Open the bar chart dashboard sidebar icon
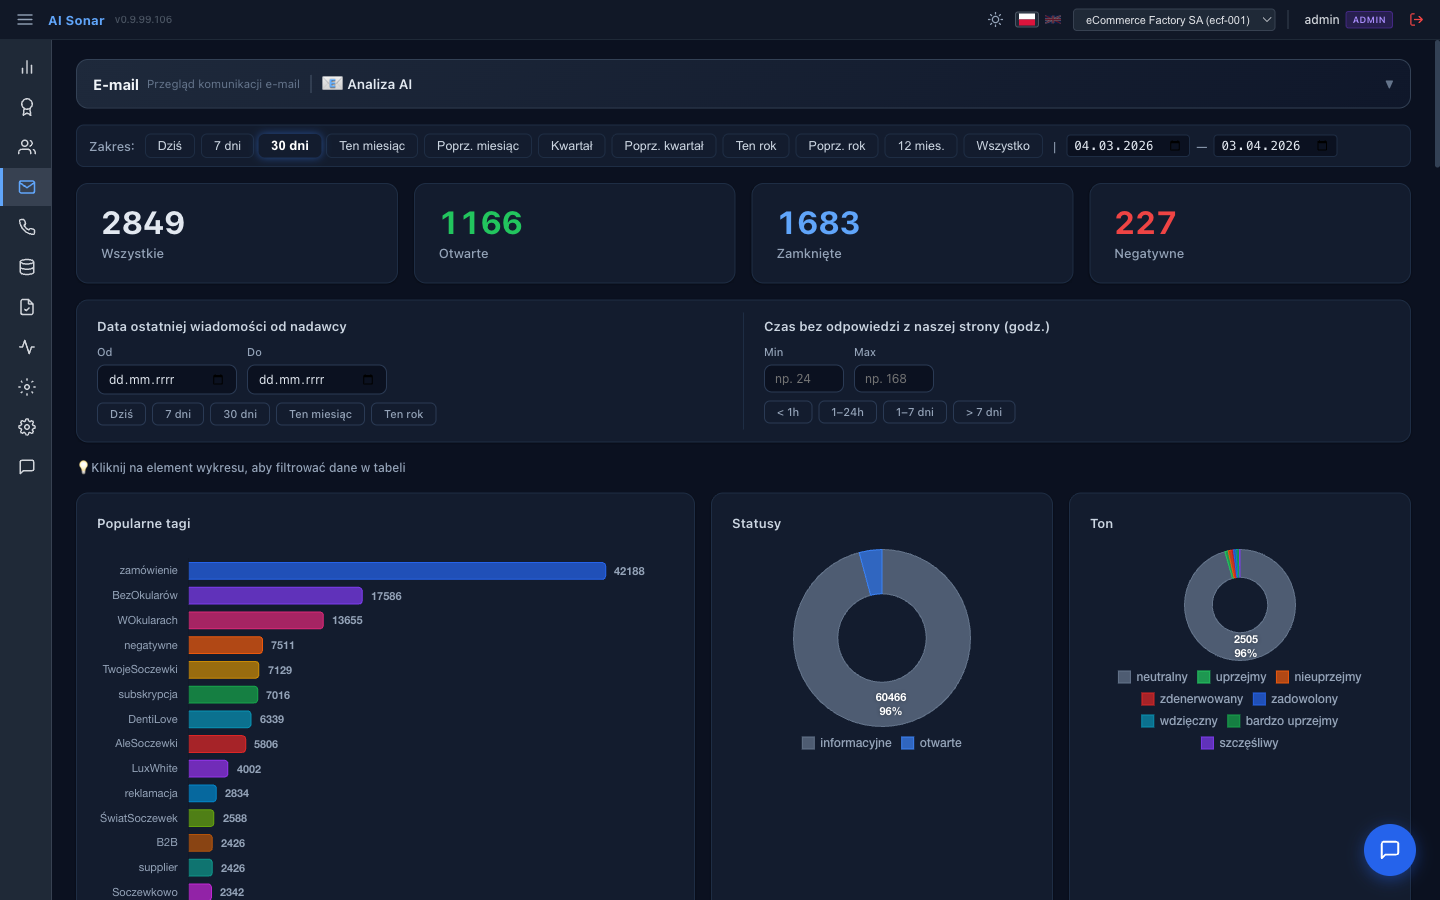1440x900 pixels. pos(27,67)
